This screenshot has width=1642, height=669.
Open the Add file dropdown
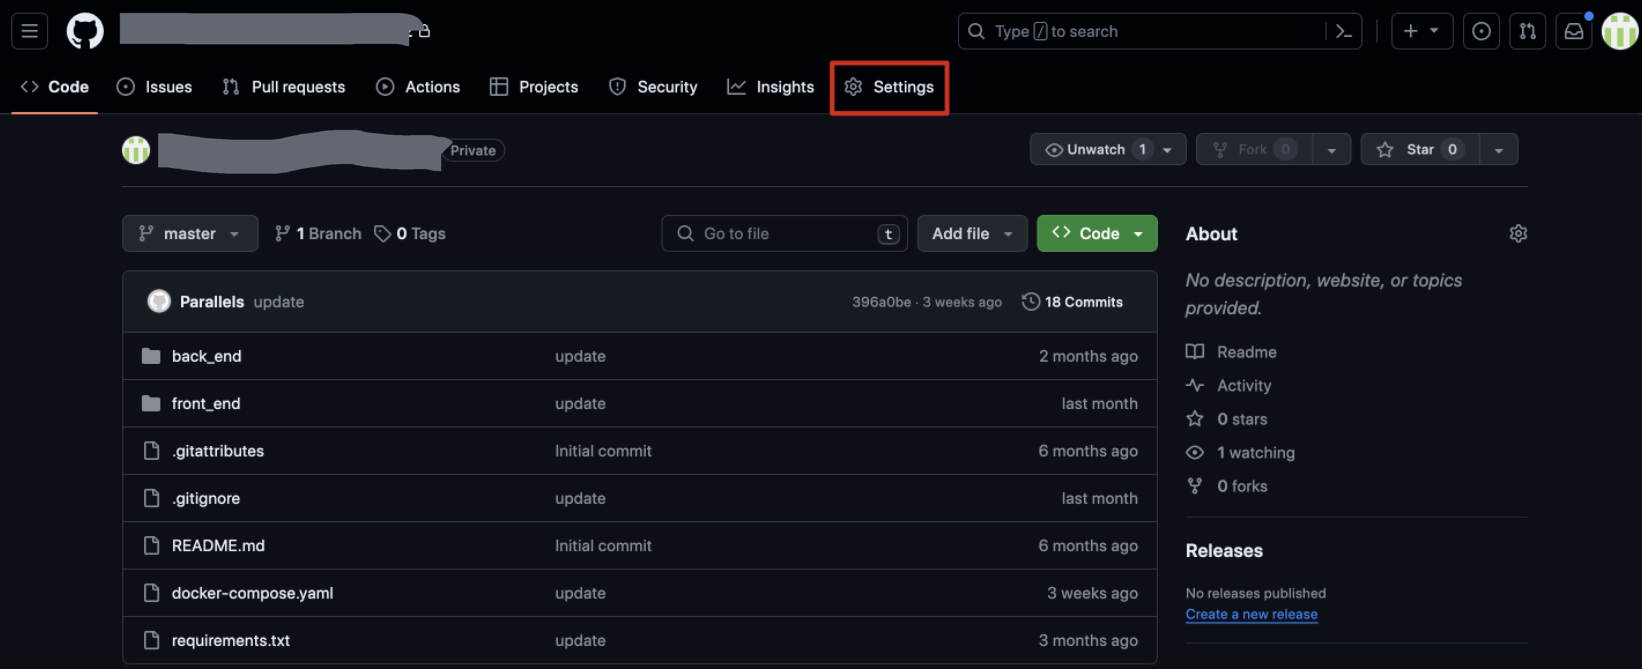click(971, 234)
